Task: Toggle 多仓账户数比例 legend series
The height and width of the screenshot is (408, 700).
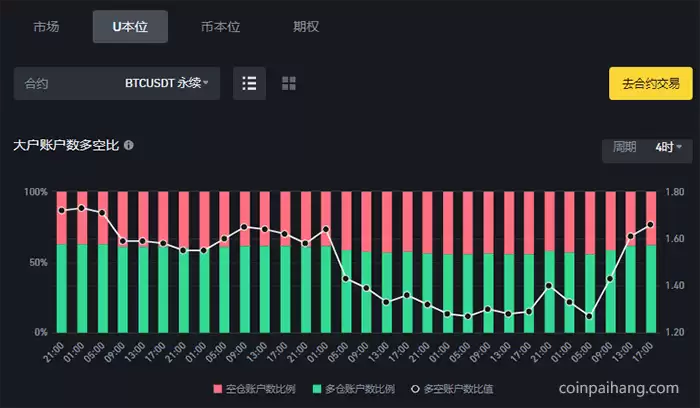Action: [353, 387]
